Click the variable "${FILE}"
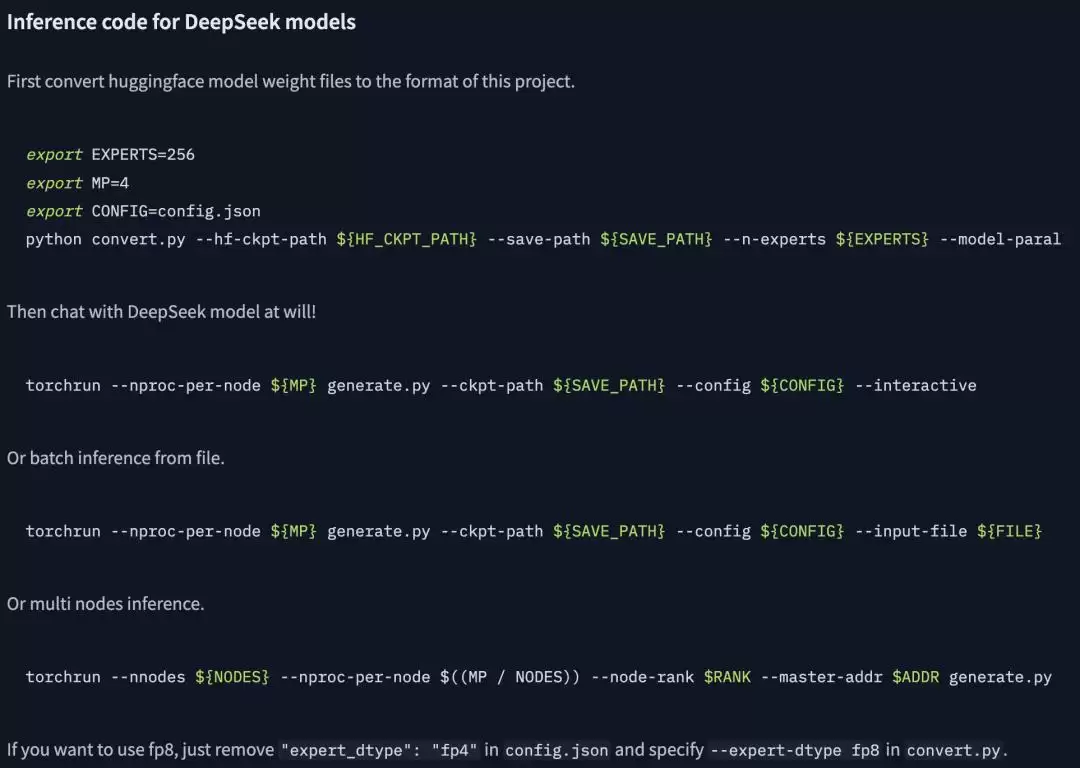Viewport: 1080px width, 768px height. [1009, 531]
